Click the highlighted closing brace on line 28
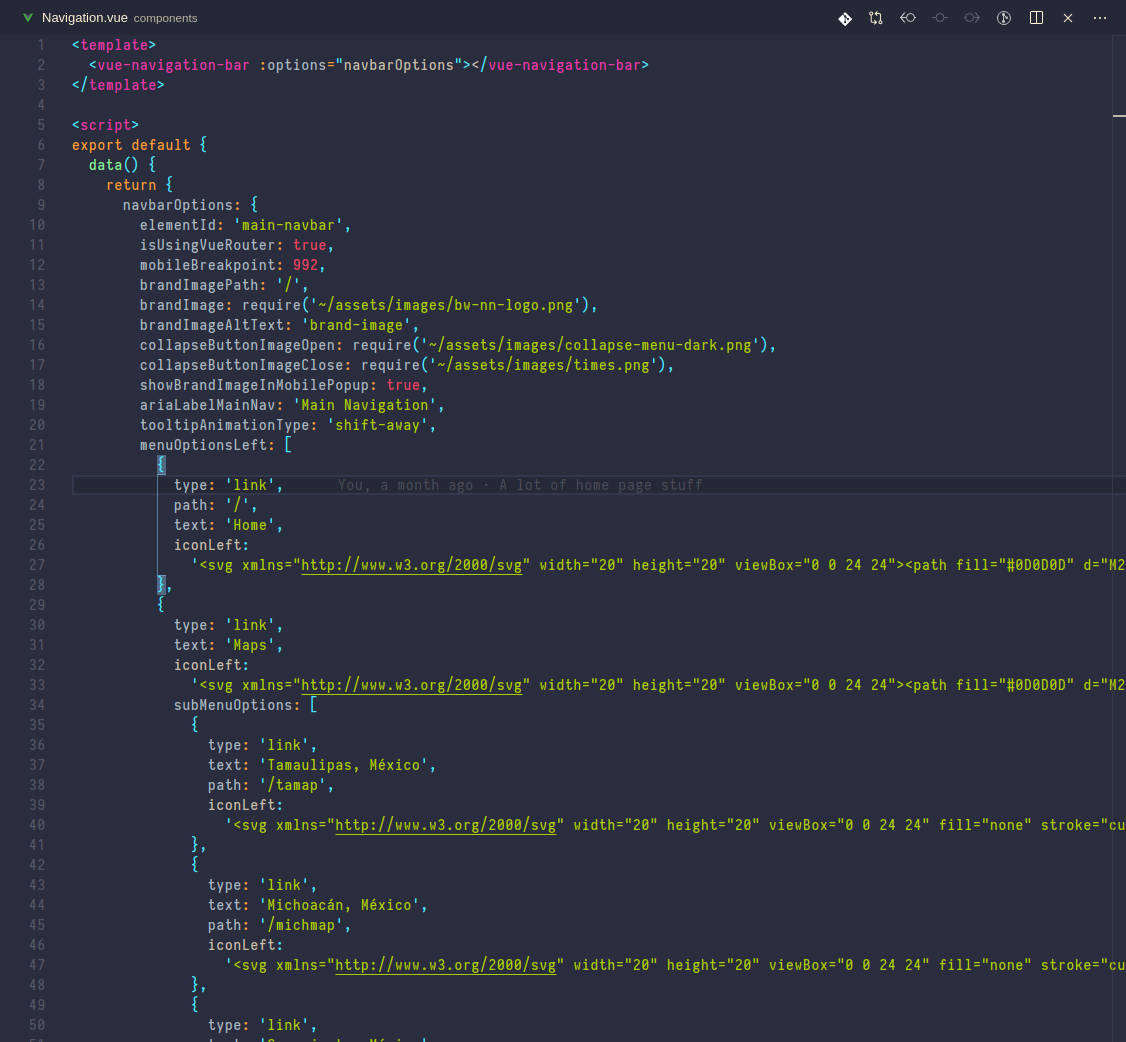 point(161,585)
